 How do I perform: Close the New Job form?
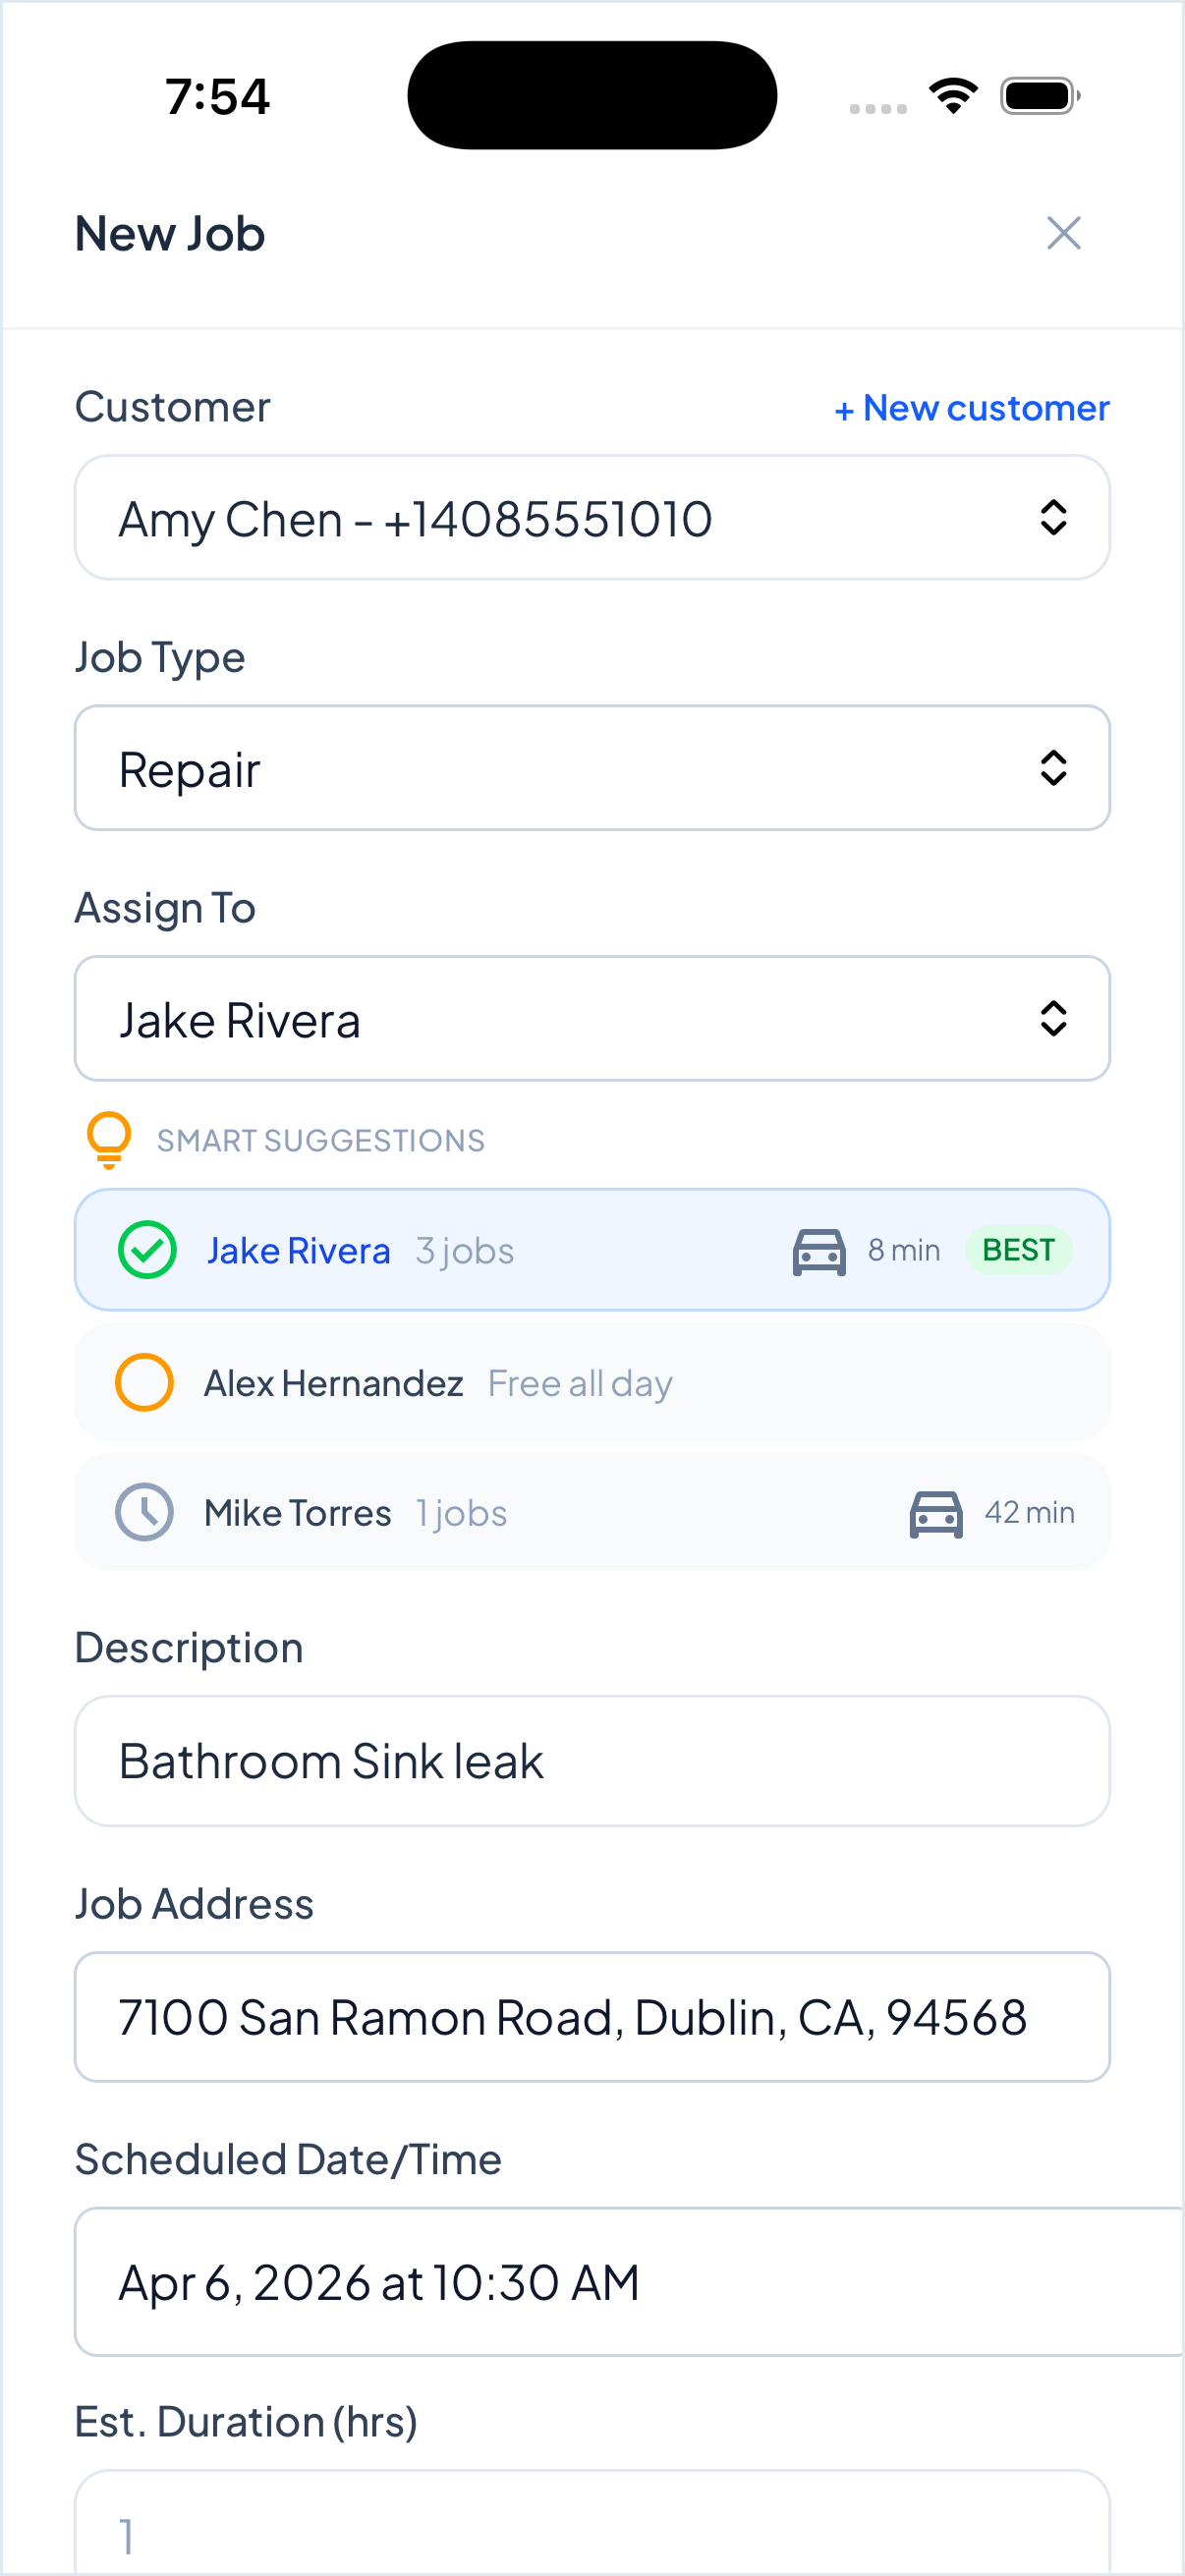1063,234
